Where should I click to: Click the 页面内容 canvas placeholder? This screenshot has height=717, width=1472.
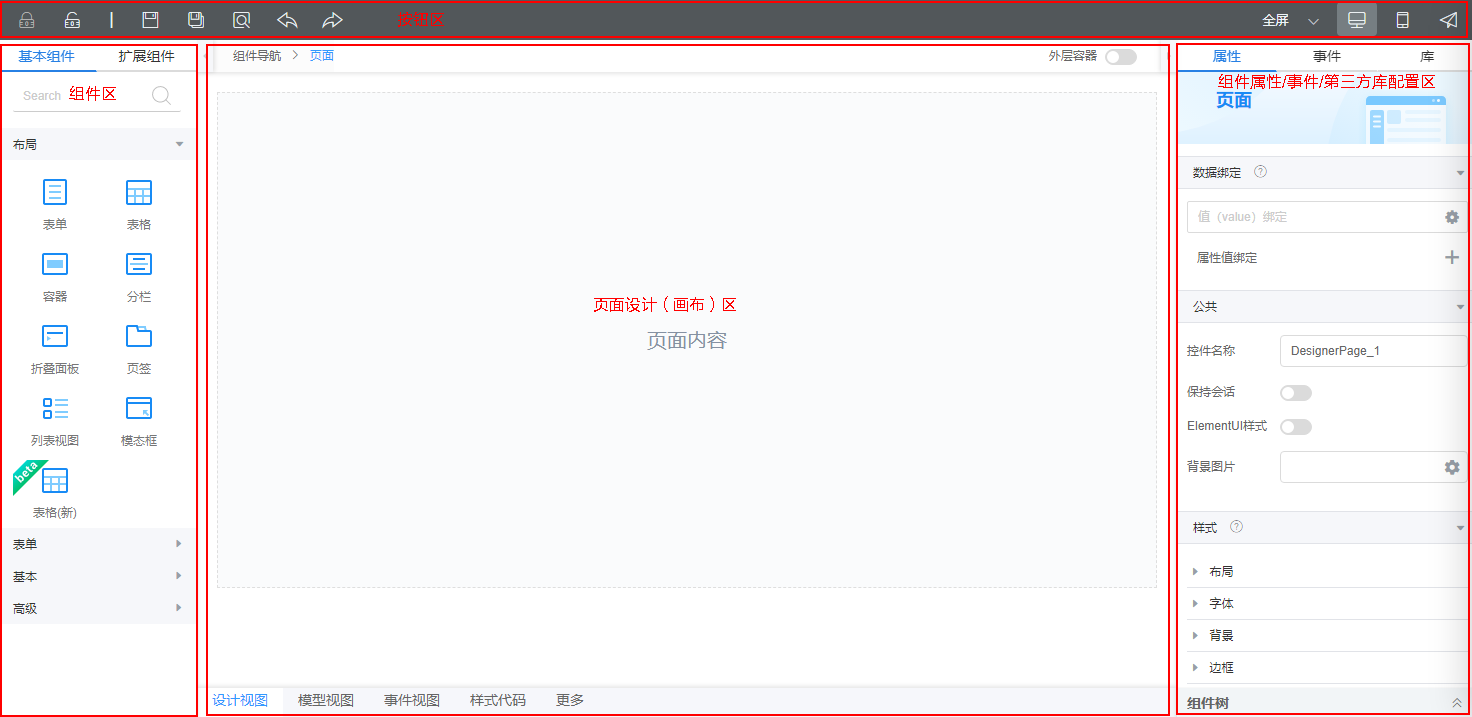click(687, 340)
